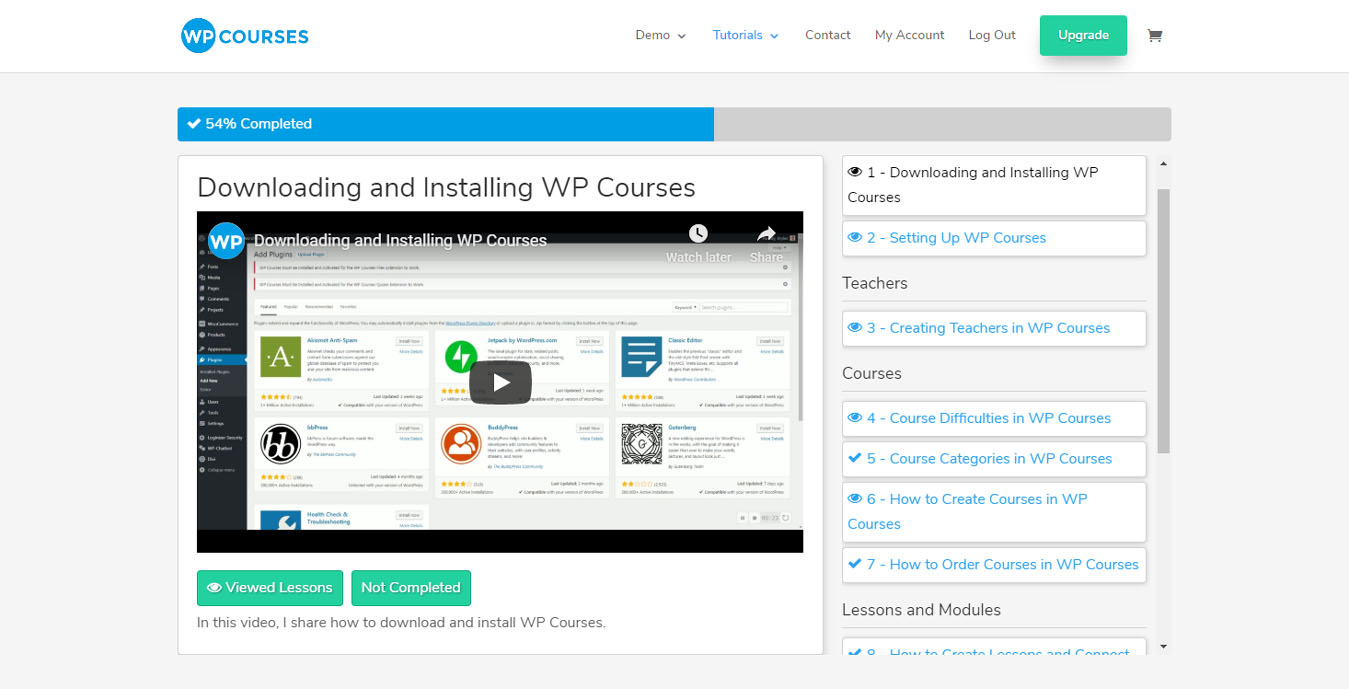Go to My Account
The height and width of the screenshot is (689, 1349).
[x=909, y=35]
